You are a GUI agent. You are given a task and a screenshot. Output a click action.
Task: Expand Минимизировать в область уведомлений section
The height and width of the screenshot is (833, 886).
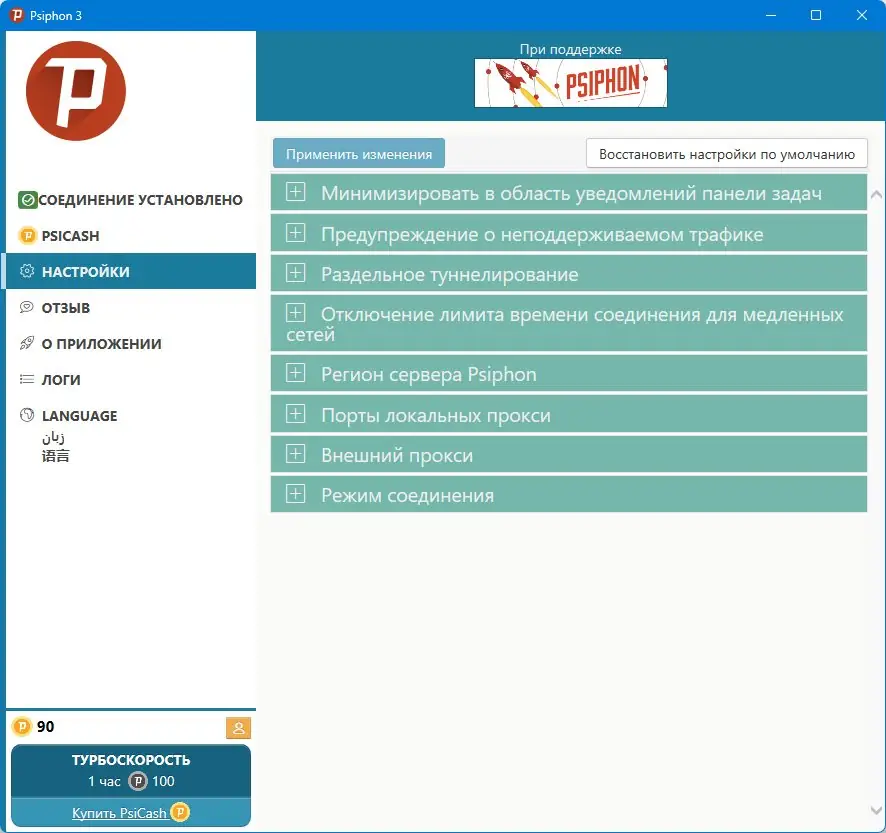click(568, 193)
